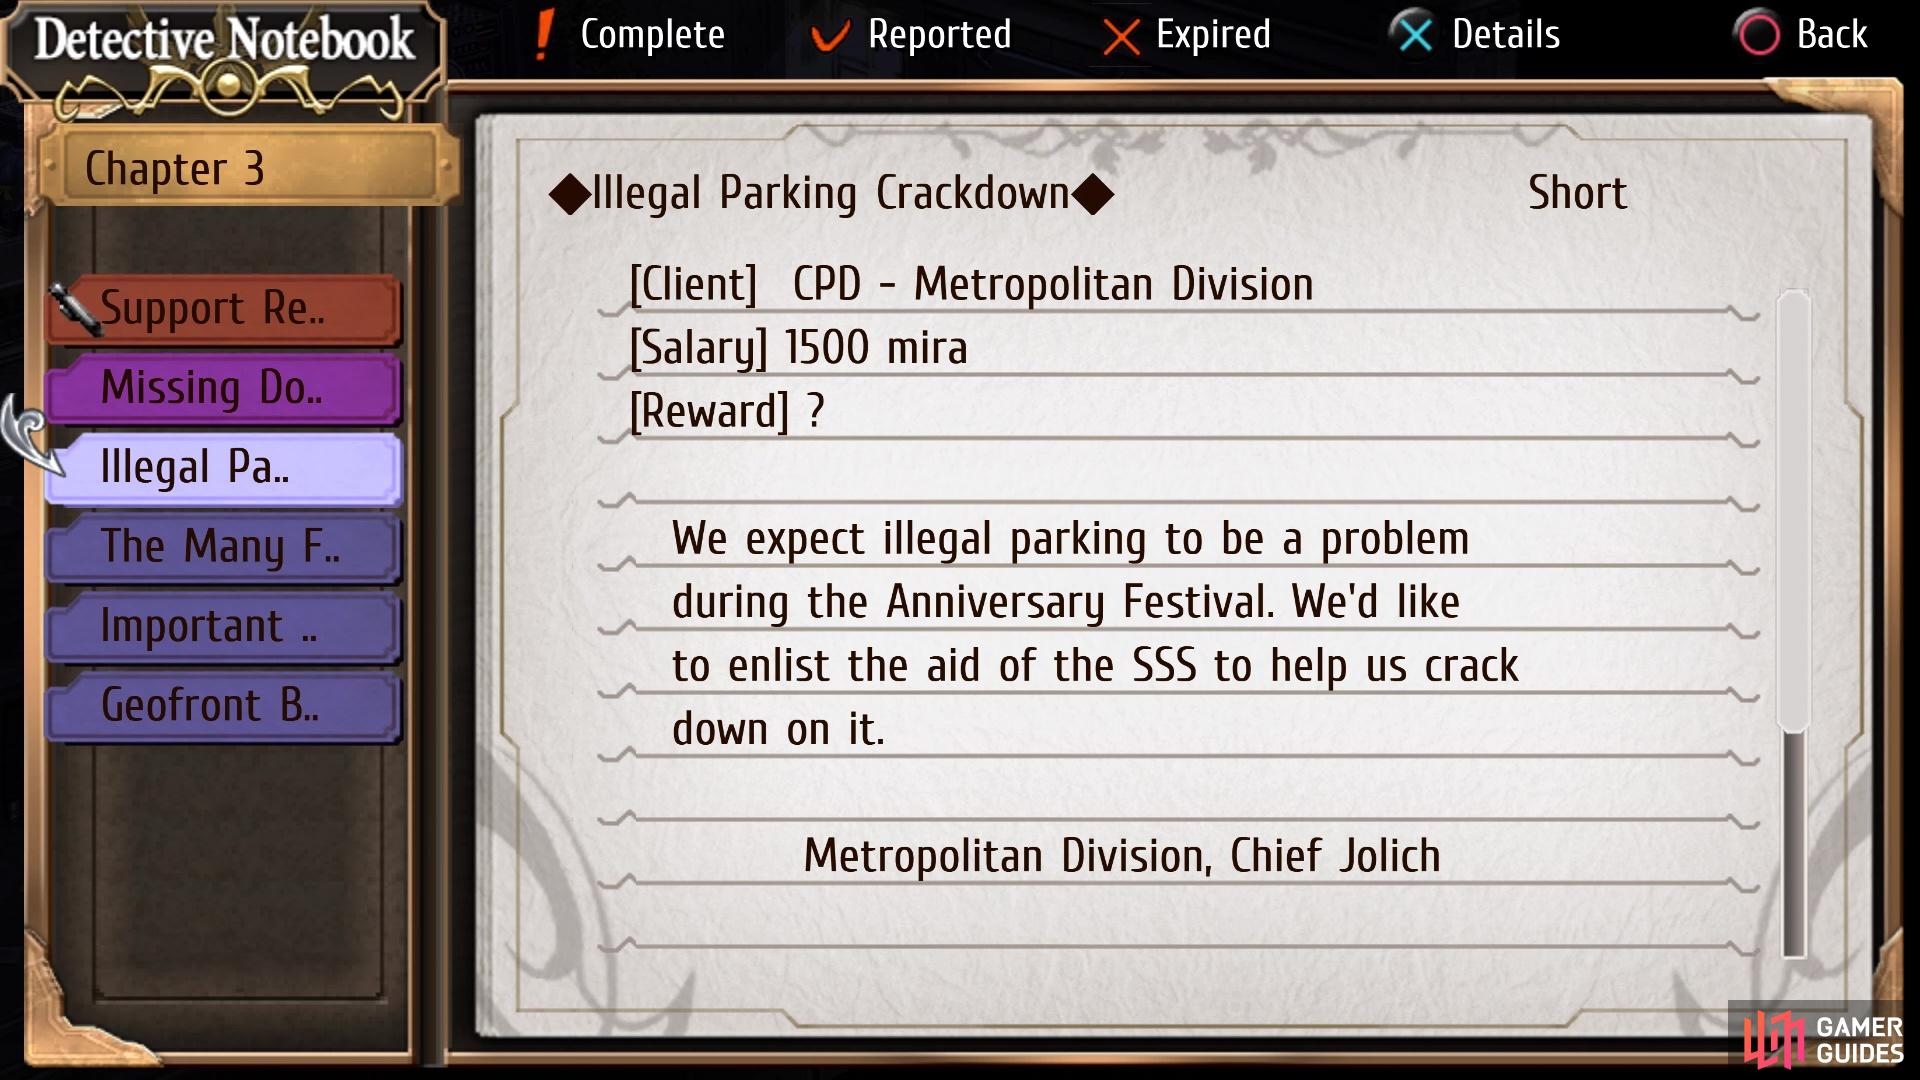The width and height of the screenshot is (1920, 1080).
Task: Open the Chapter 3 header
Action: (x=246, y=168)
